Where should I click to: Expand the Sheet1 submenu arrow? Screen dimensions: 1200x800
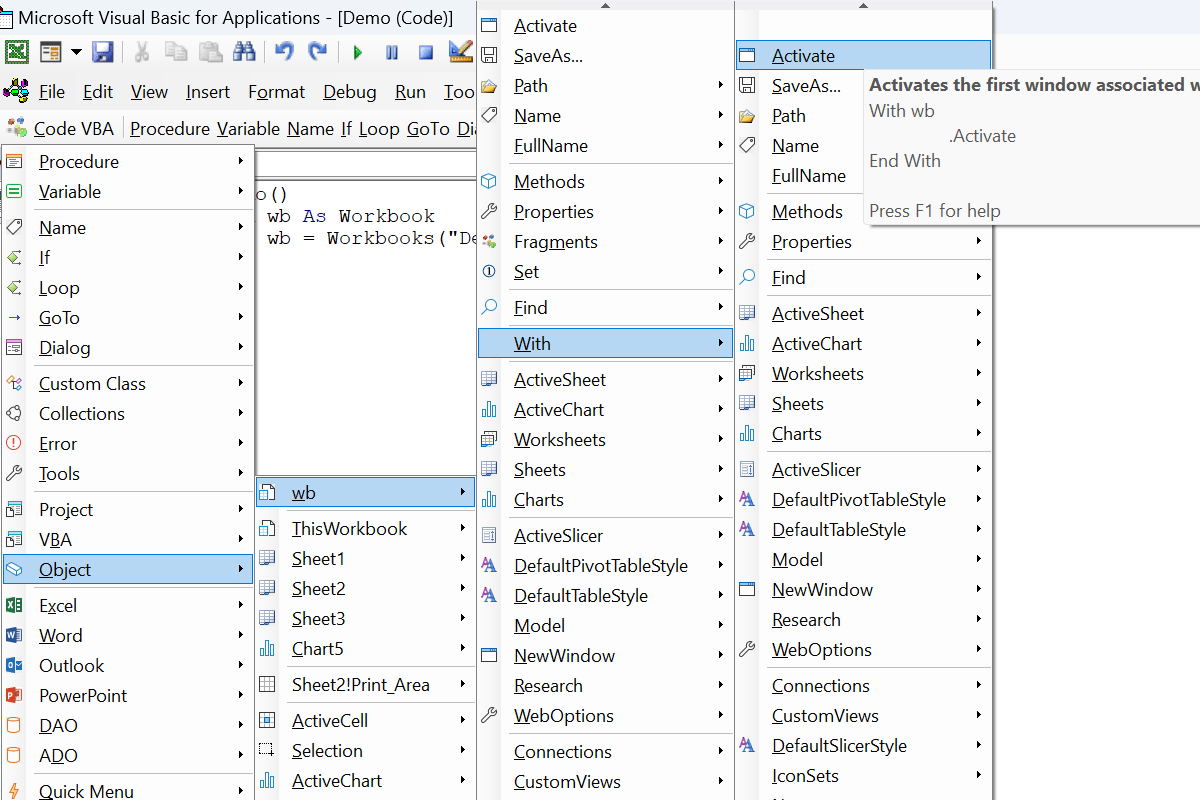tap(463, 558)
